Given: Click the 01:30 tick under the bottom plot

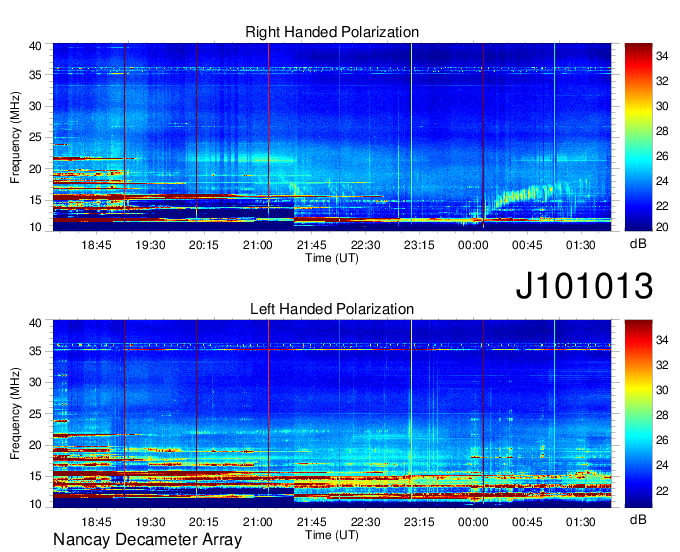Looking at the screenshot, I should [x=581, y=522].
